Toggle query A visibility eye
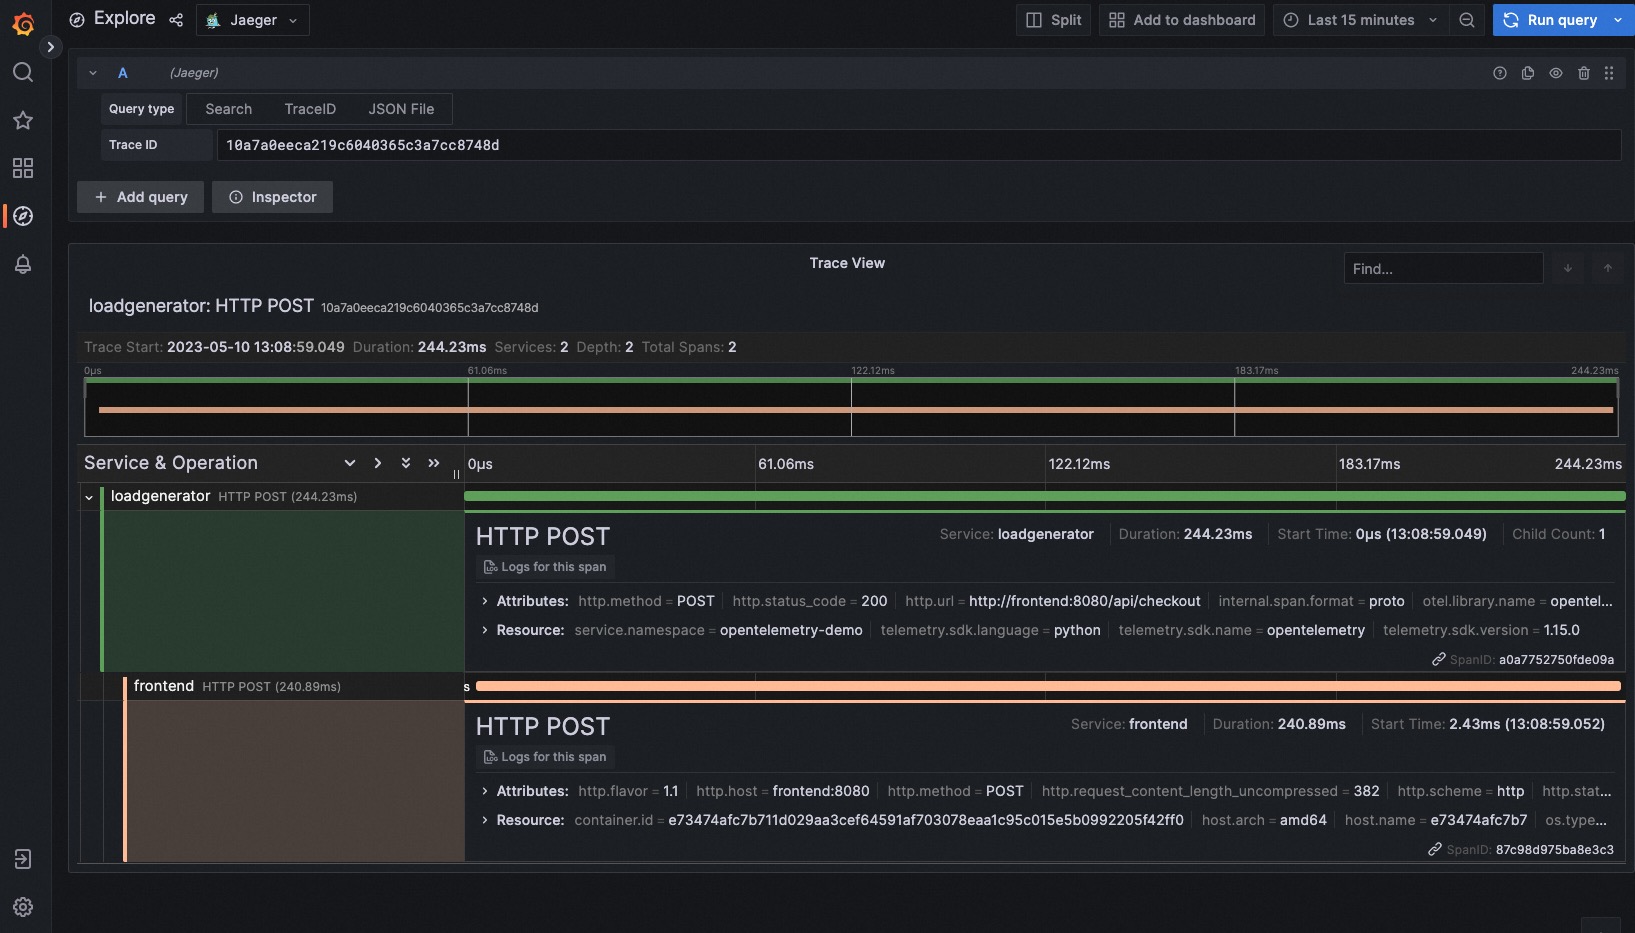 [x=1556, y=73]
